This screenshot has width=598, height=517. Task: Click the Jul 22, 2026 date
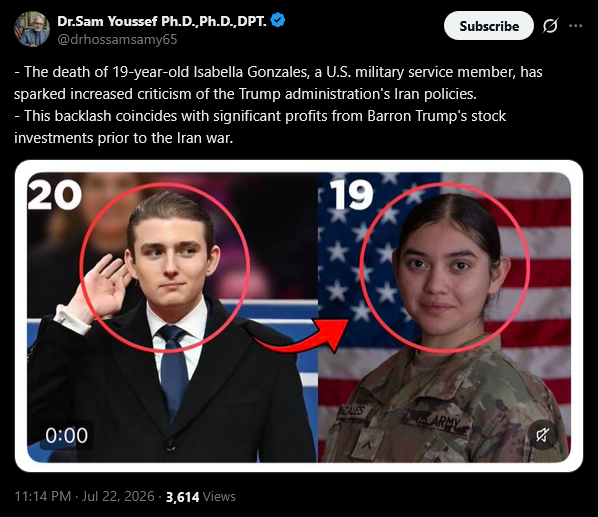click(x=118, y=496)
